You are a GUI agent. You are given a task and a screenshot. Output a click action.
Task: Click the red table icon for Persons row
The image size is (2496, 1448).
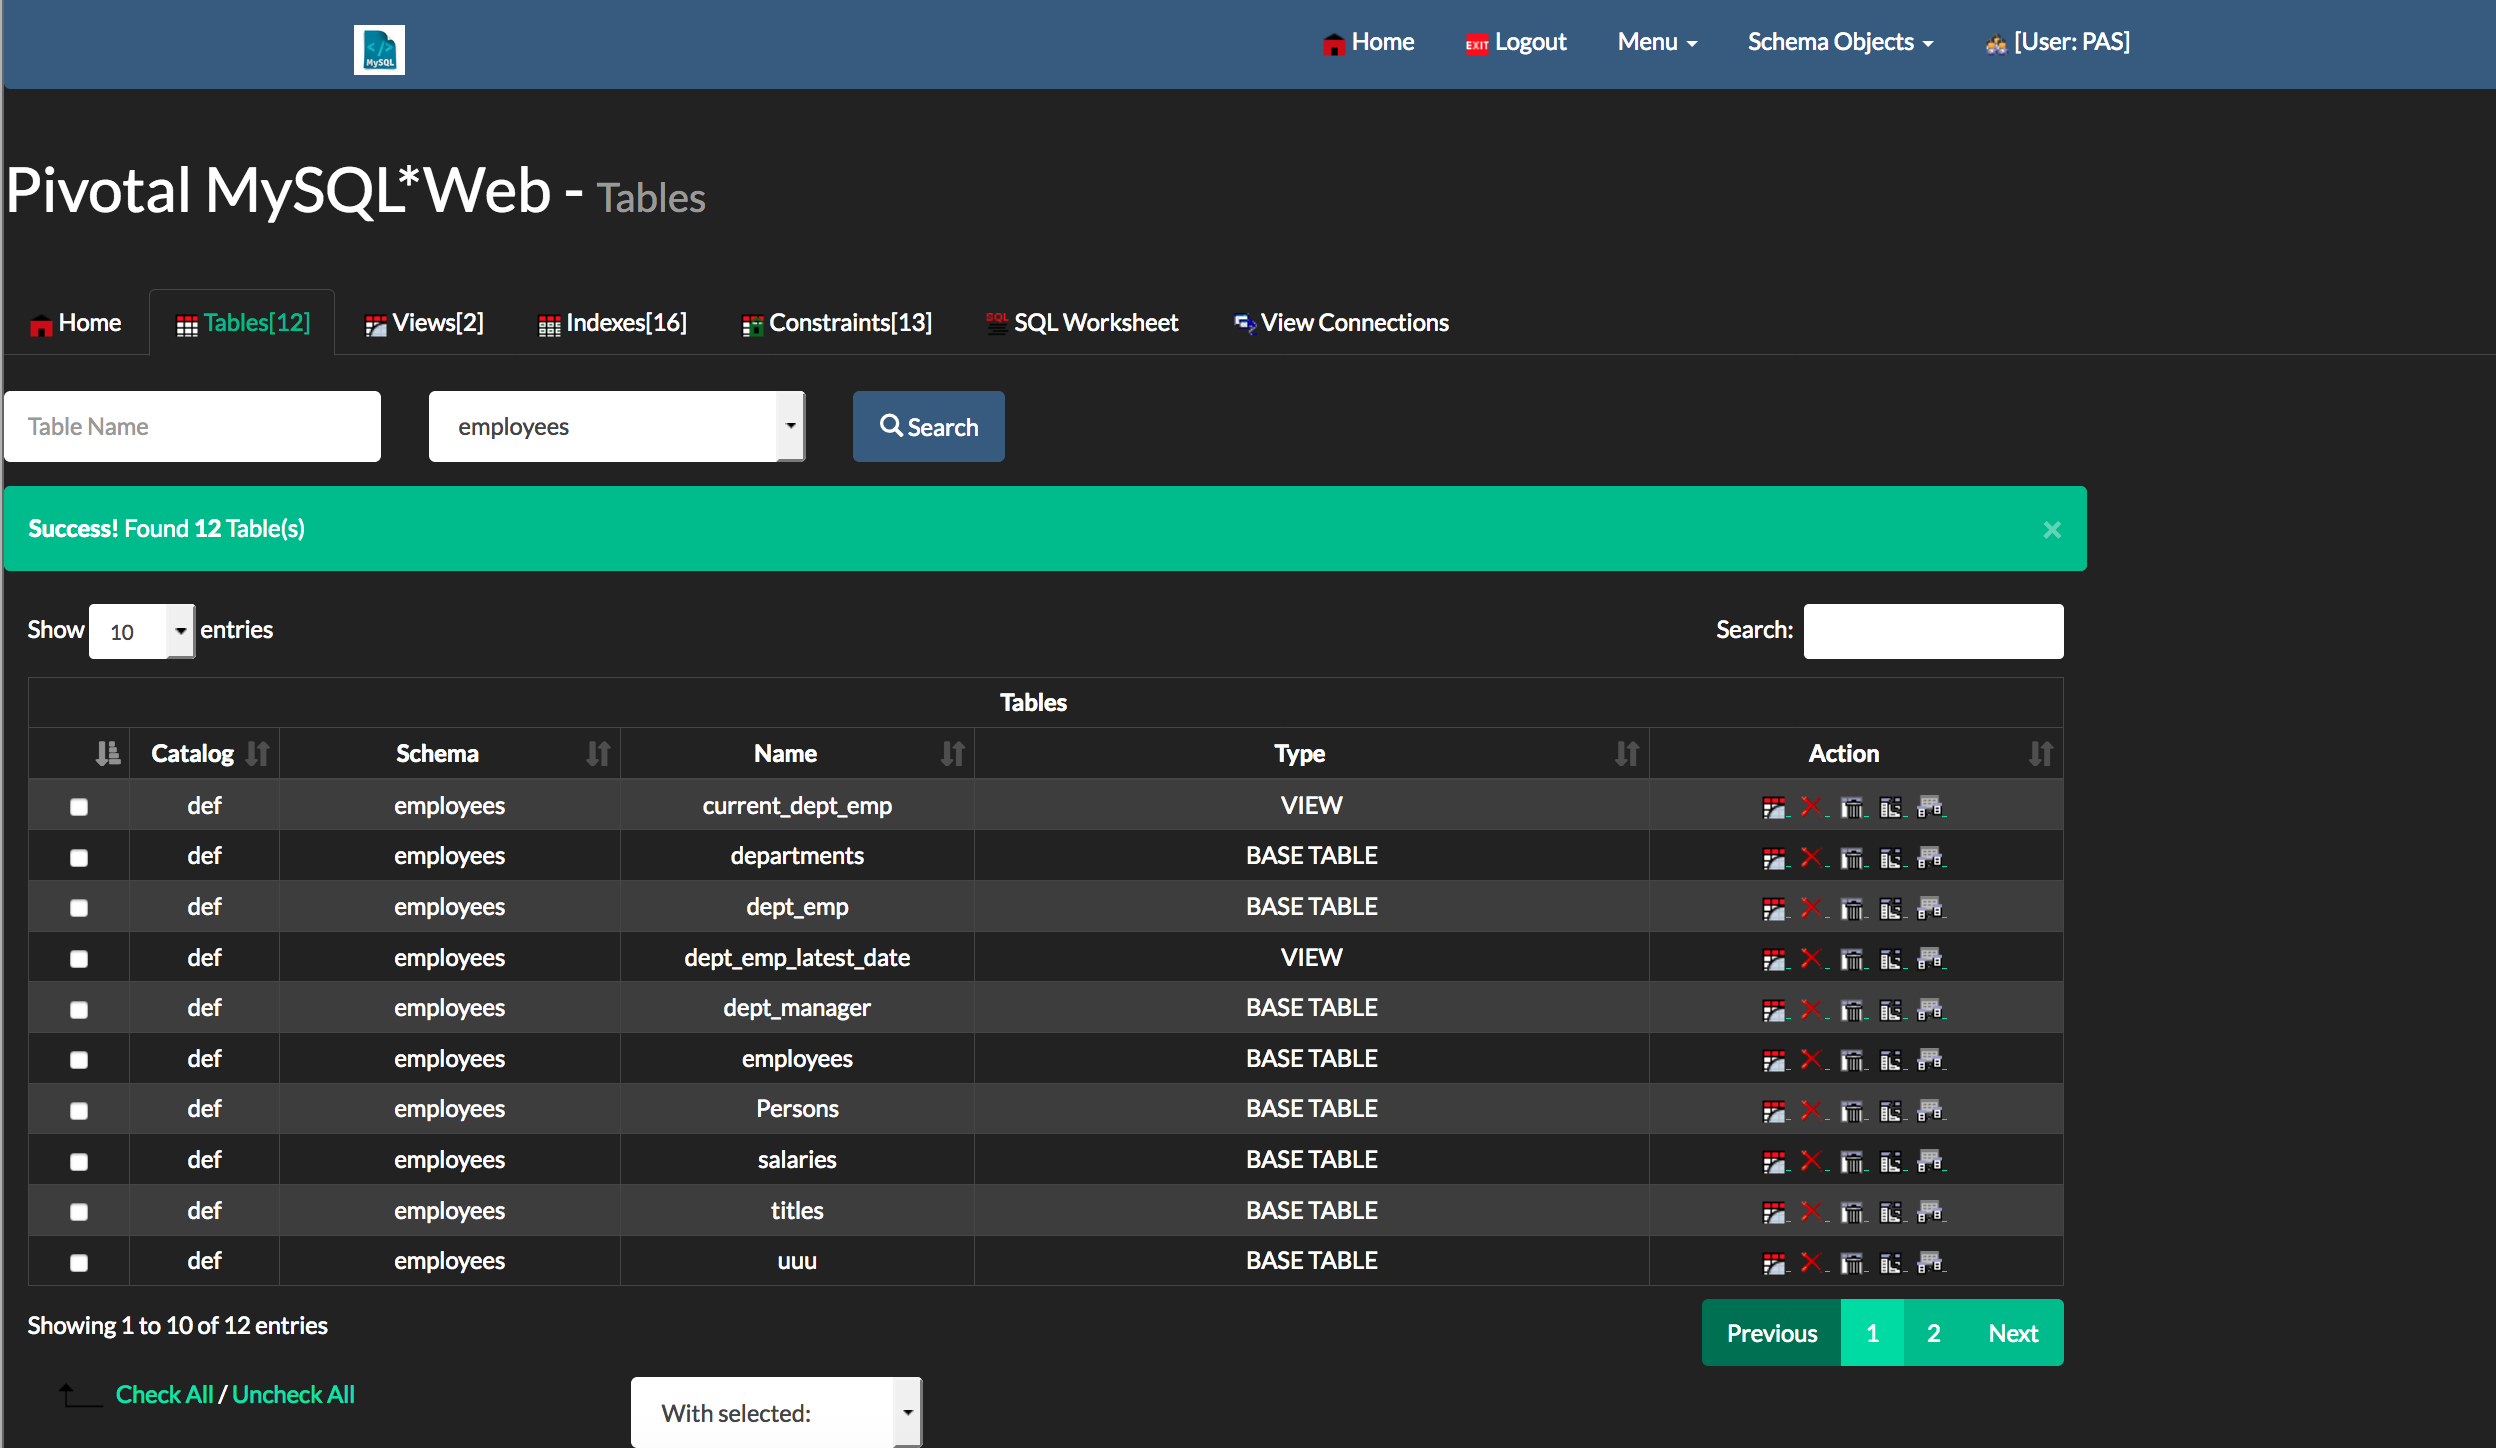pyautogui.click(x=1774, y=1111)
